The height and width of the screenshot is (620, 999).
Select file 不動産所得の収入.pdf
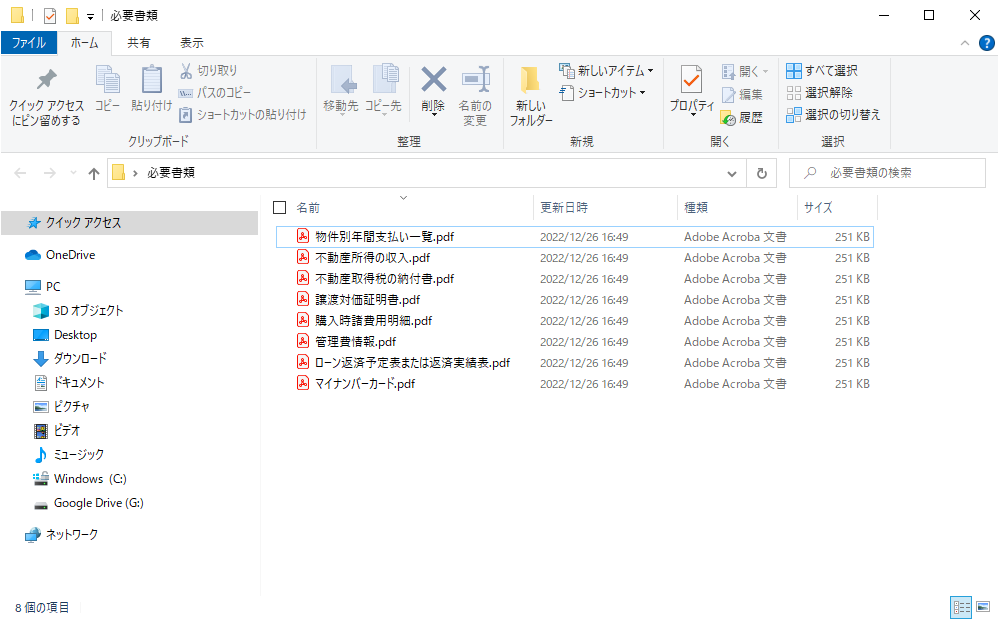click(x=575, y=257)
